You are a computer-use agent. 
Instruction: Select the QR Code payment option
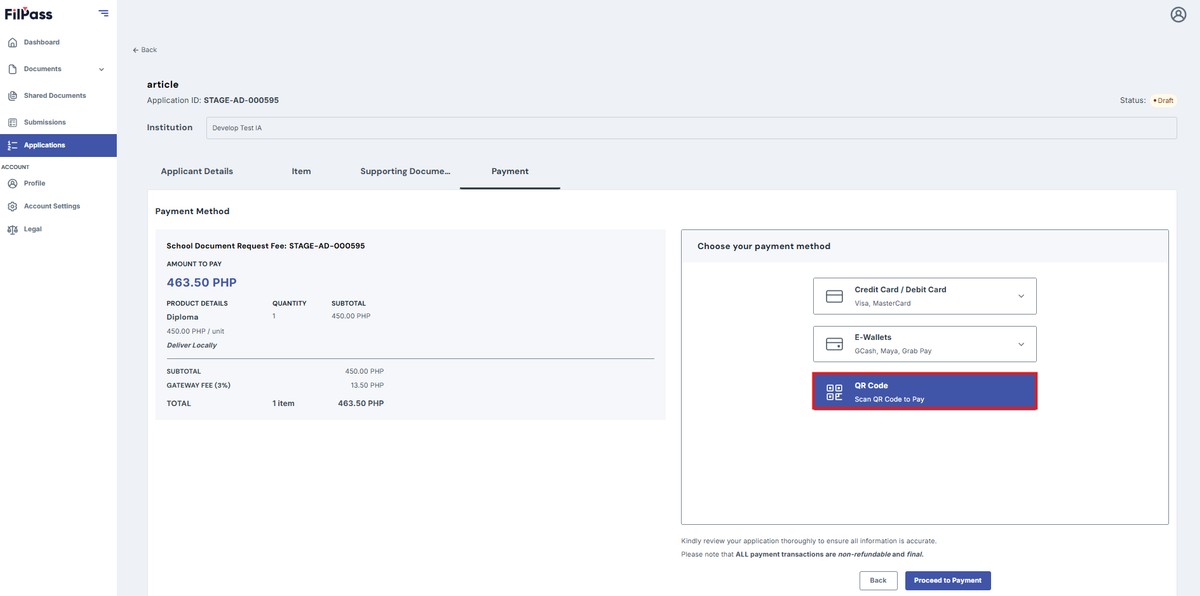point(925,391)
